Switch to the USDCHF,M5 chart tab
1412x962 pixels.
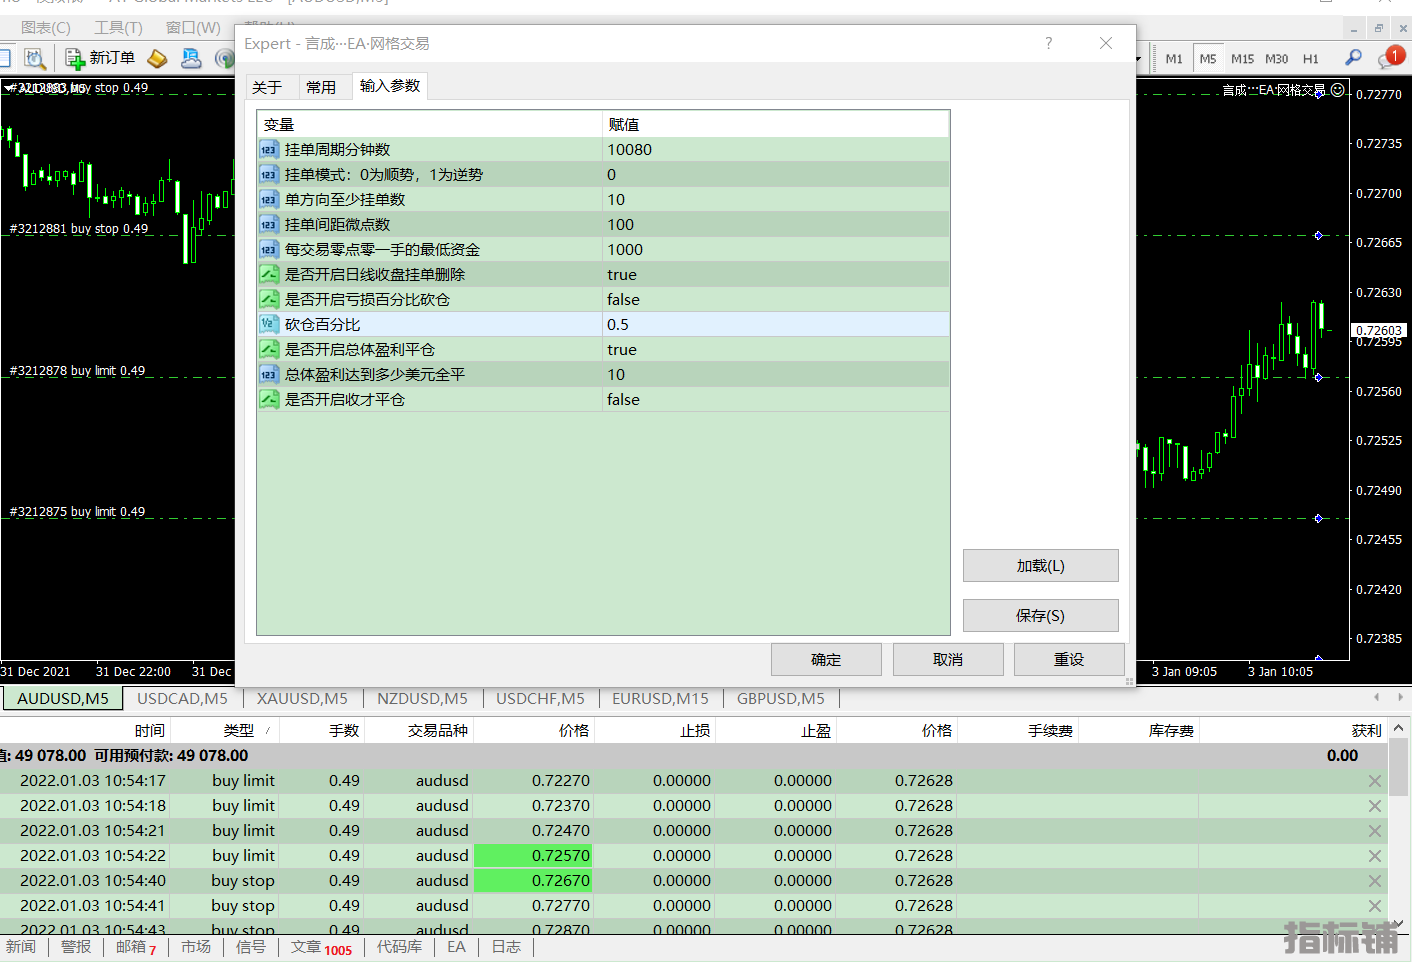[x=540, y=698]
